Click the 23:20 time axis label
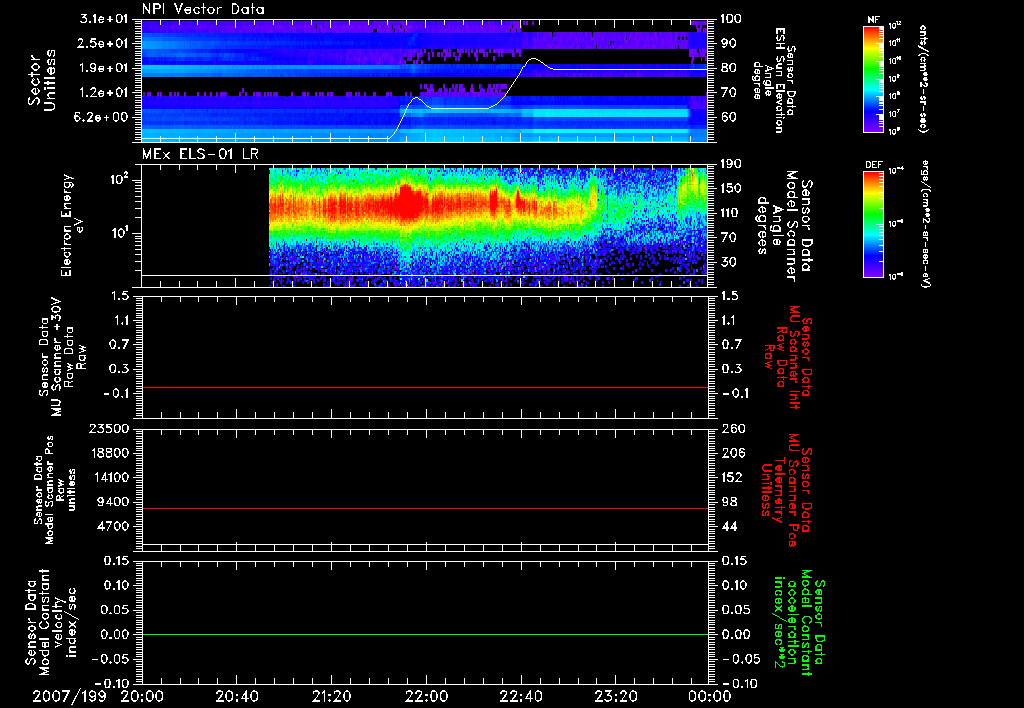The image size is (1024, 708). point(615,697)
